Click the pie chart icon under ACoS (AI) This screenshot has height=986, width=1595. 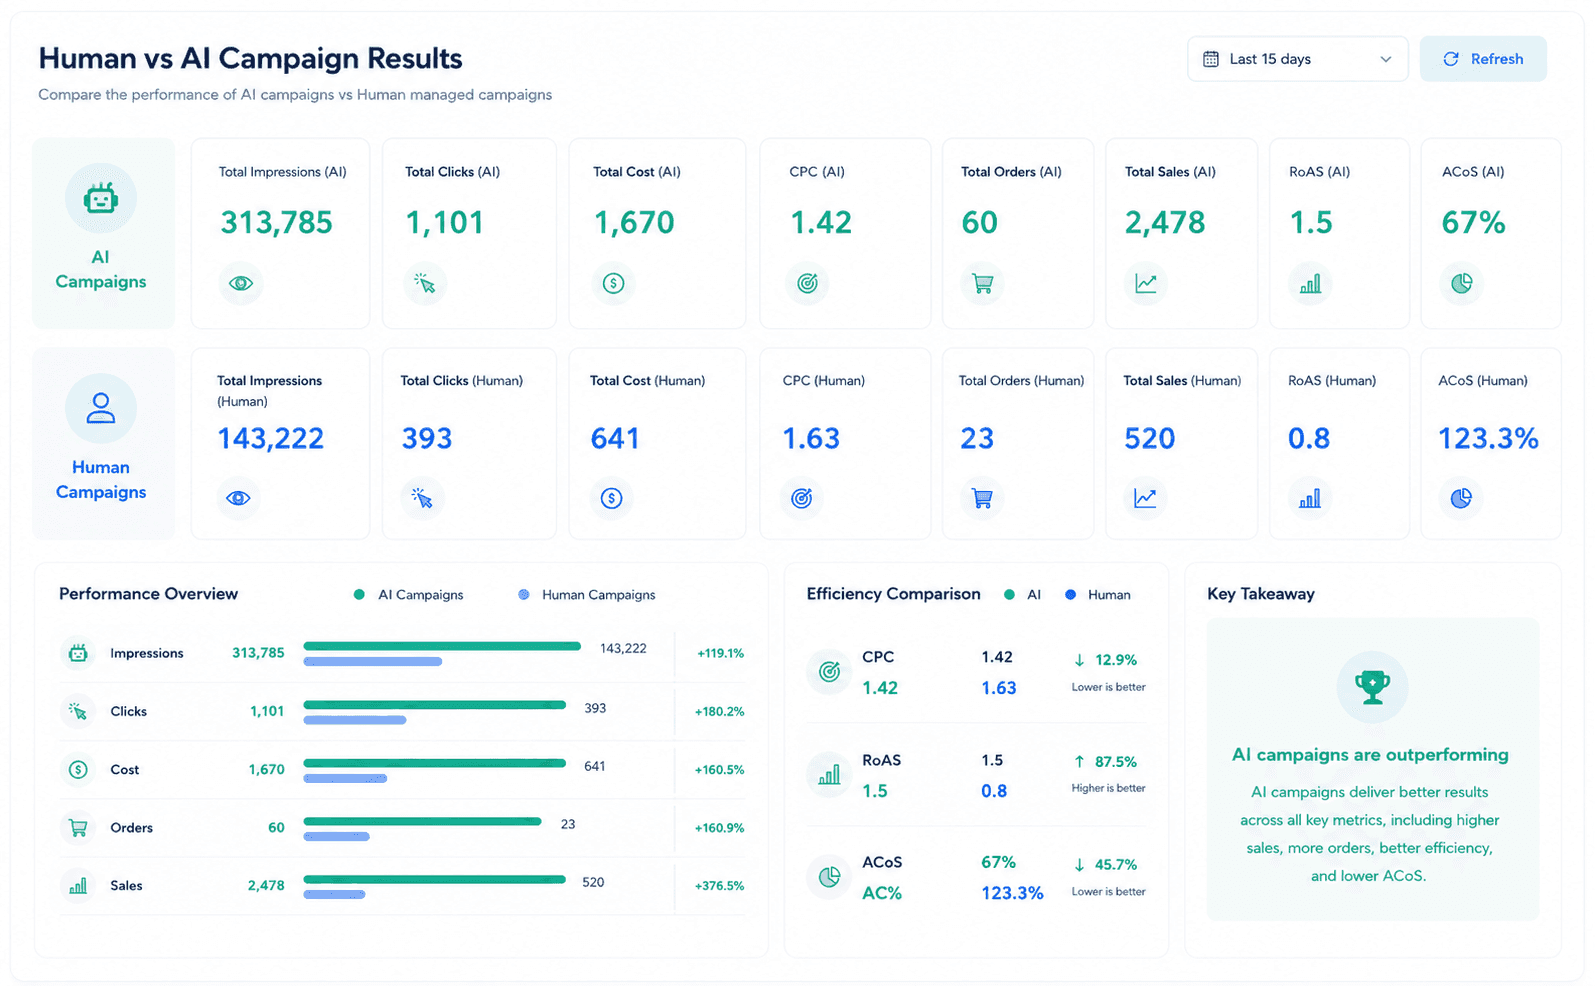click(x=1462, y=284)
